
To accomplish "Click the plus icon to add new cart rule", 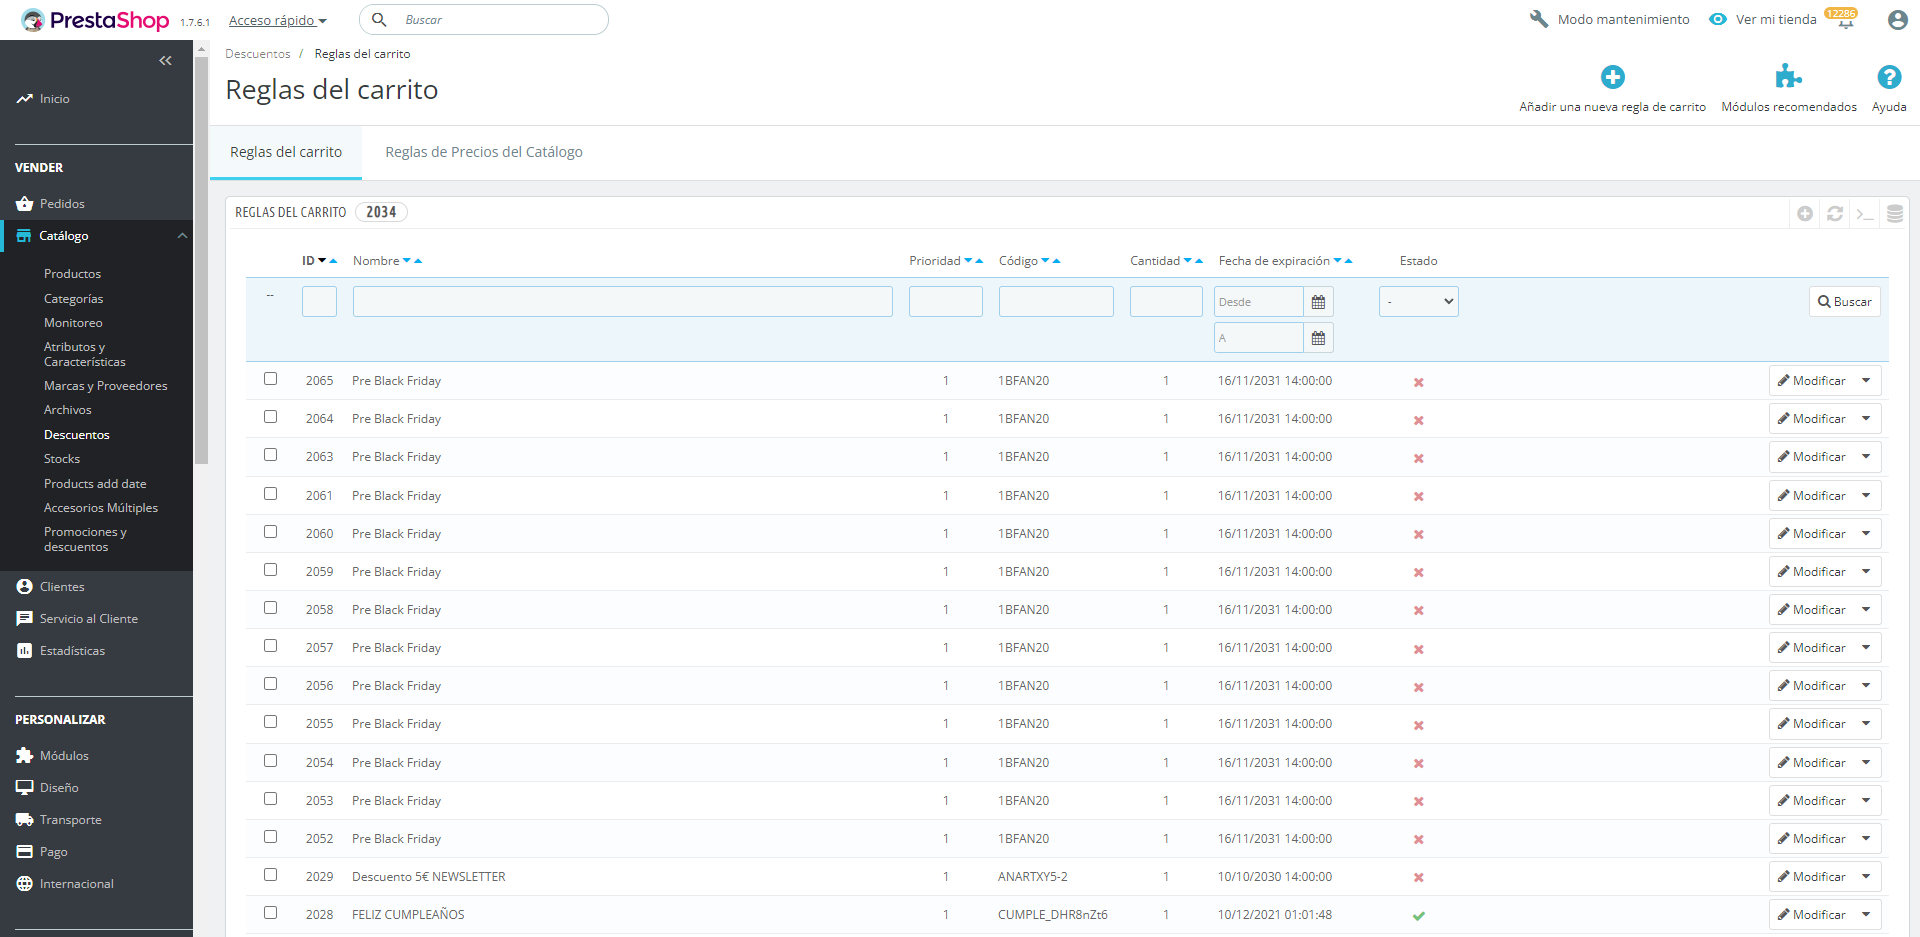I will 1613,77.
